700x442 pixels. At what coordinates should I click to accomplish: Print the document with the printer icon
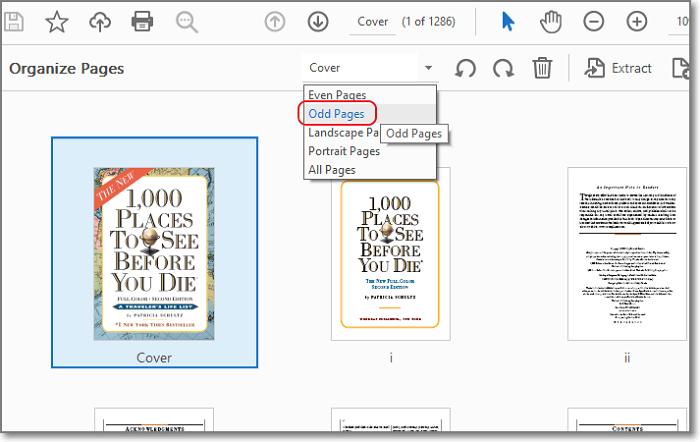[143, 21]
